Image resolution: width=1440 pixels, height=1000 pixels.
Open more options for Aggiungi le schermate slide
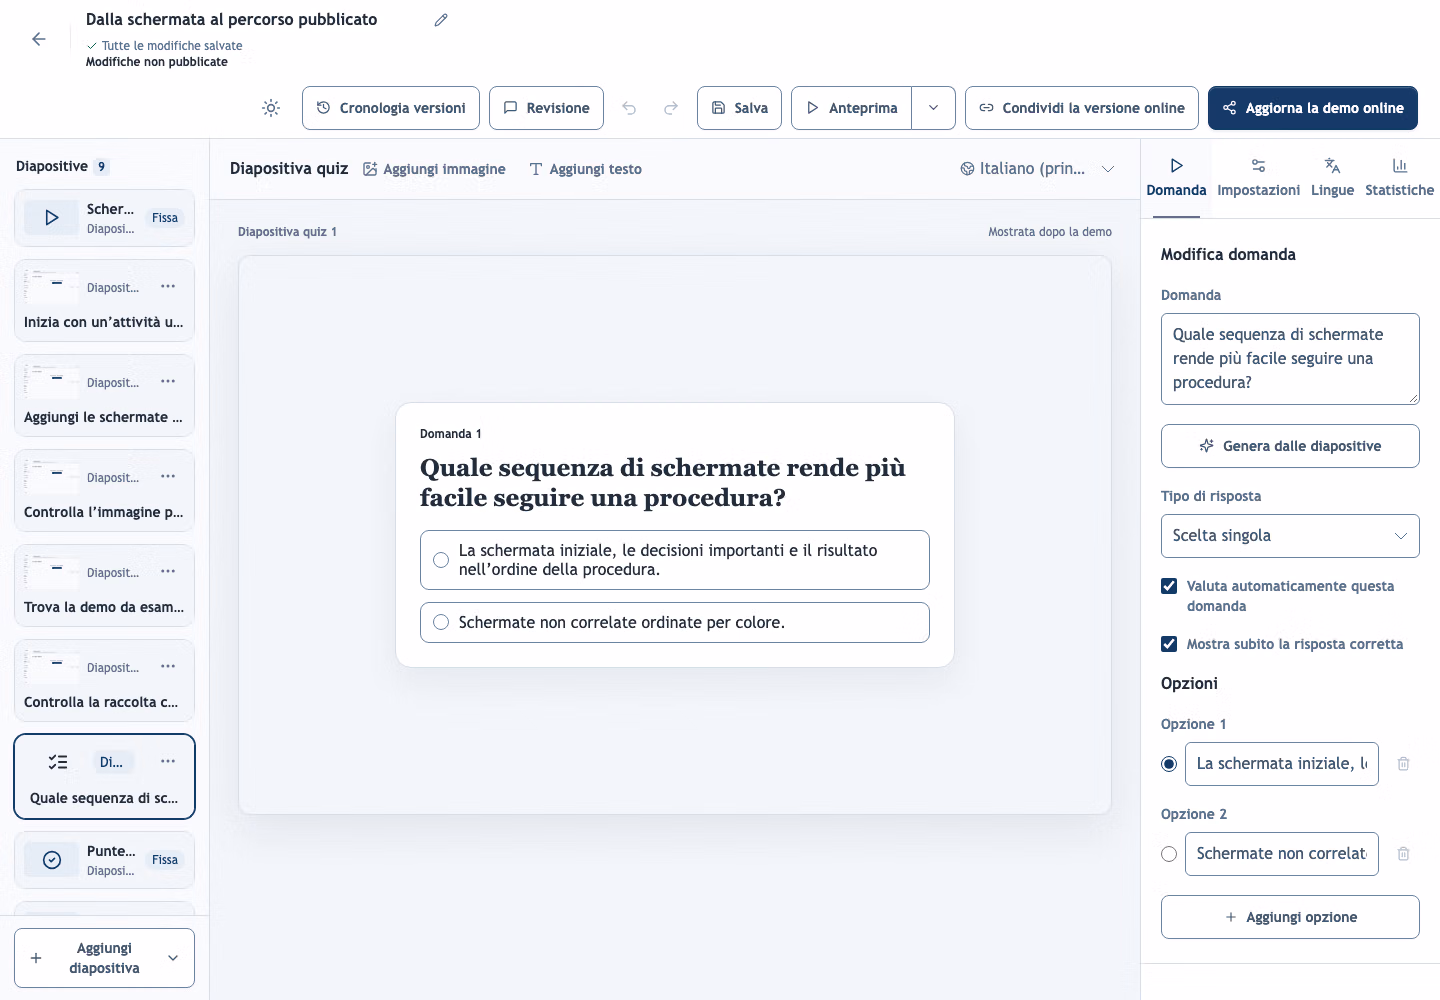(168, 382)
